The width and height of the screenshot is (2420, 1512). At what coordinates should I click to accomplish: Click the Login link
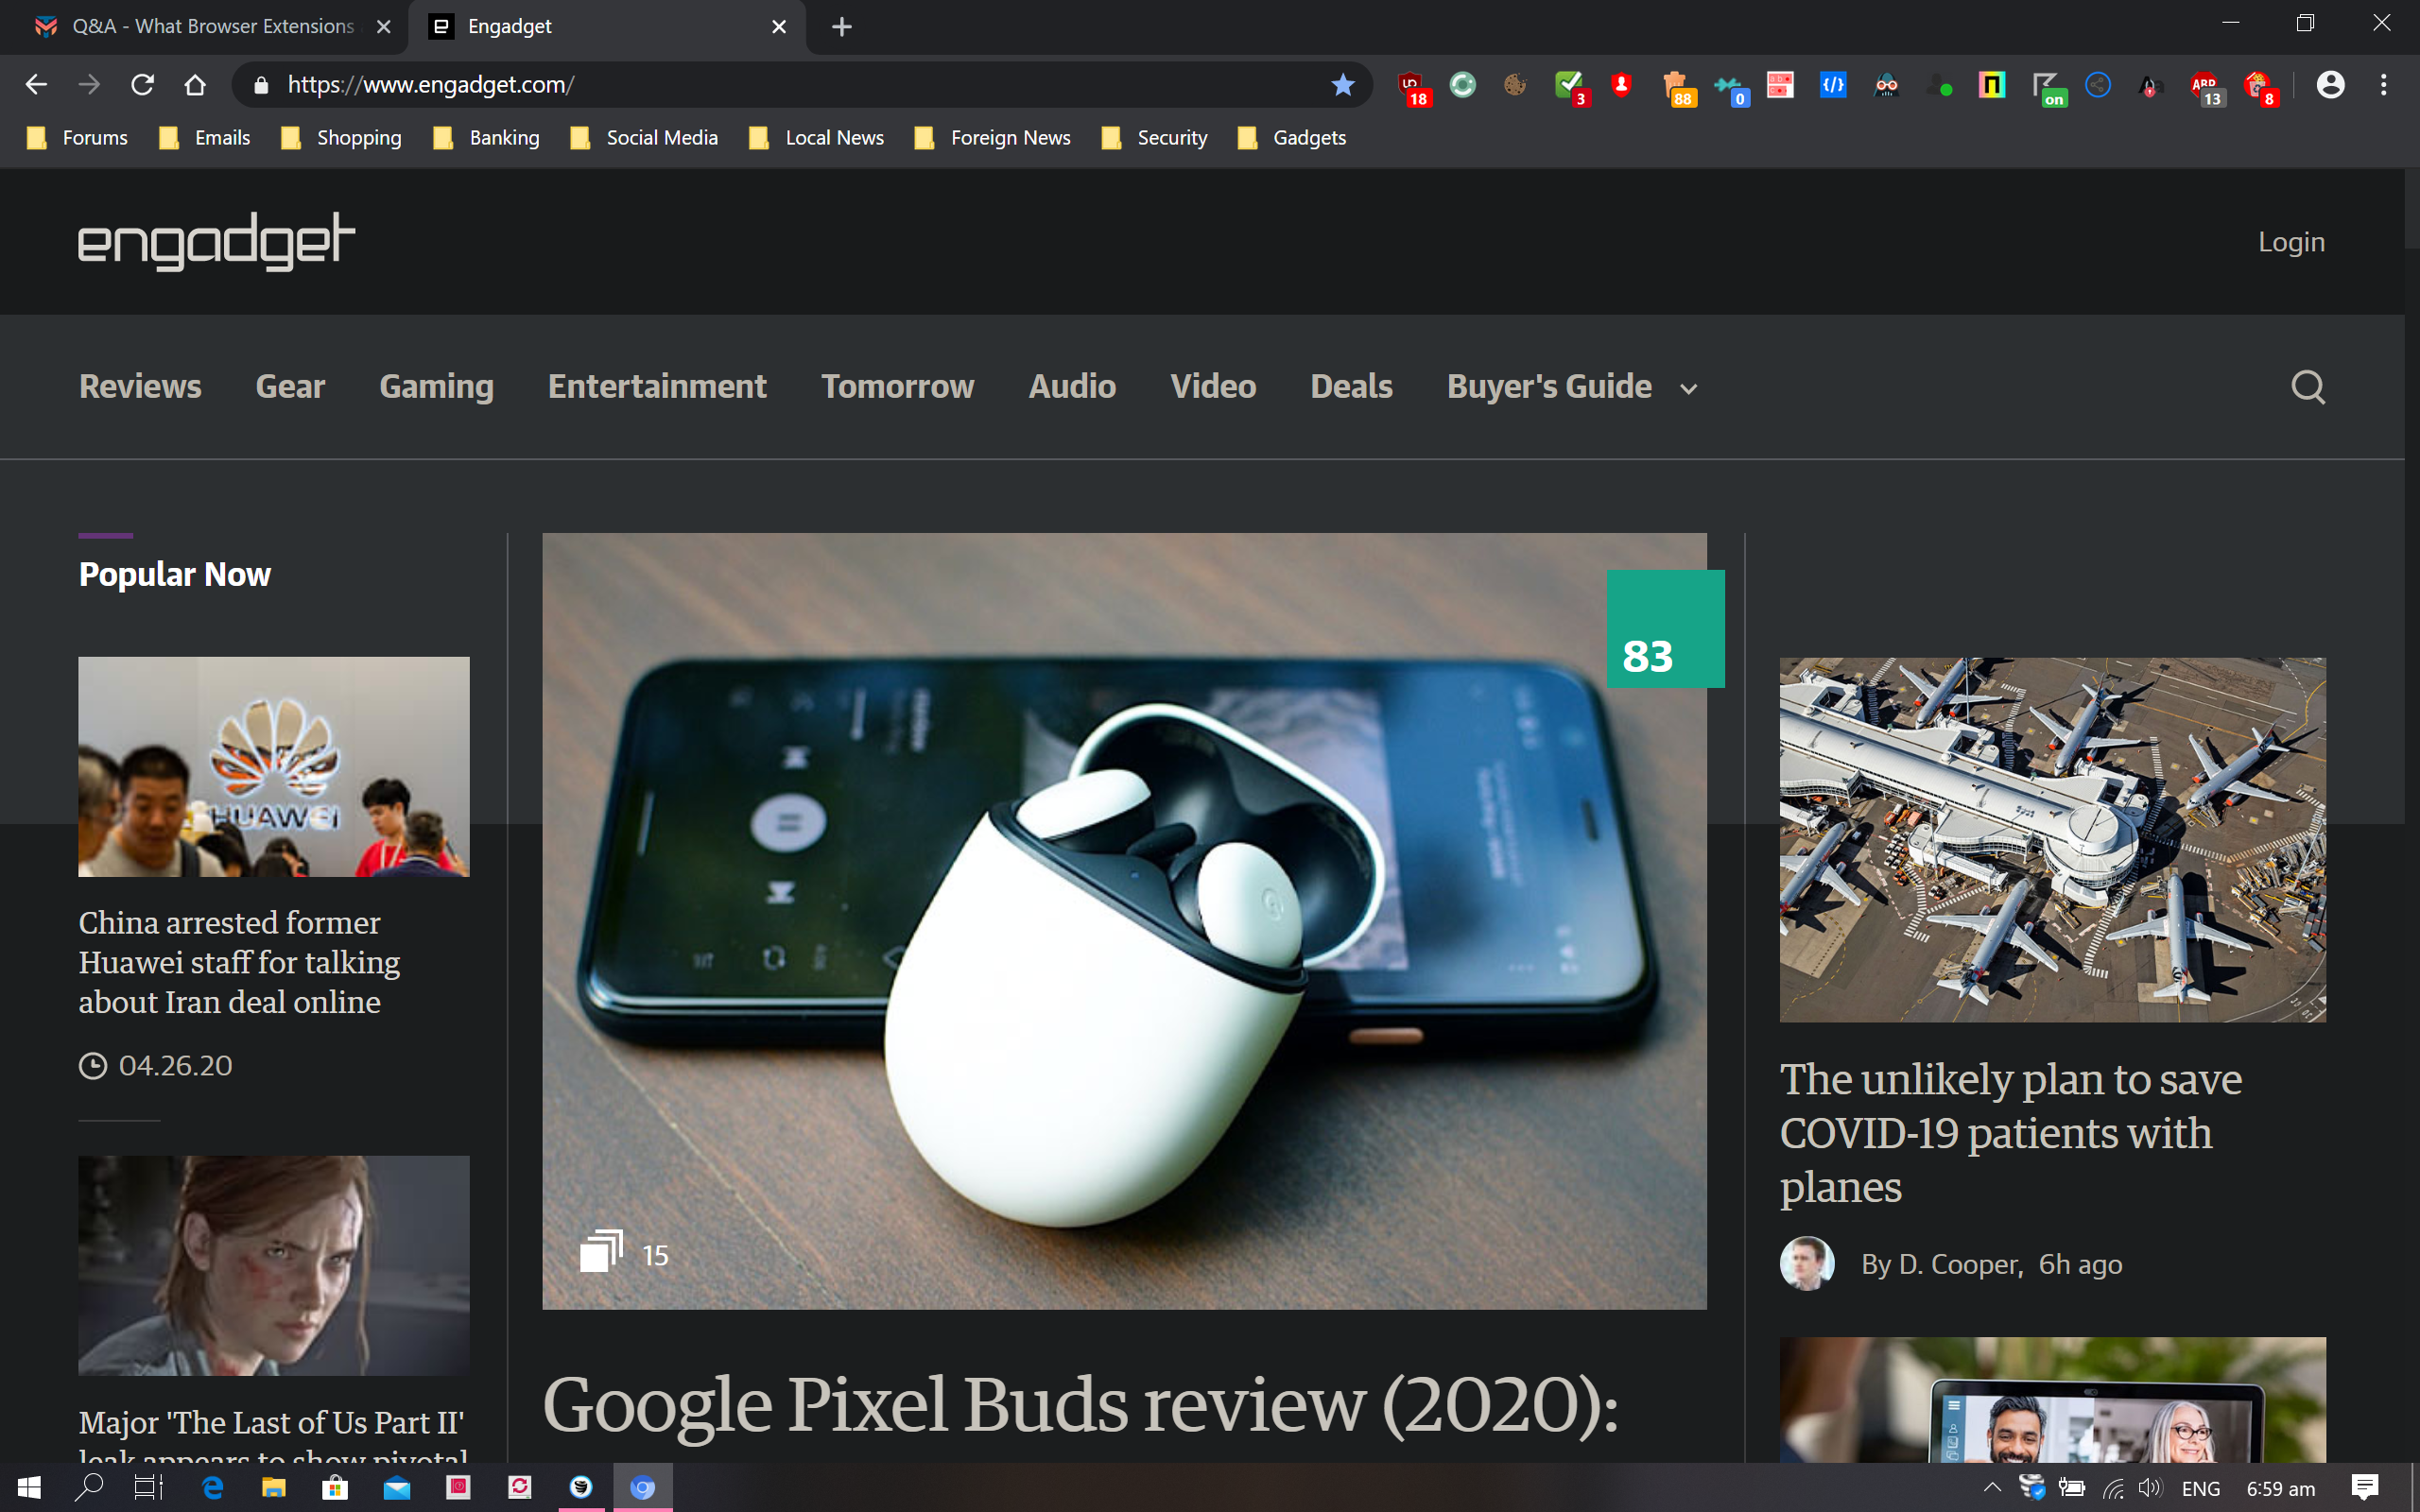(2291, 242)
